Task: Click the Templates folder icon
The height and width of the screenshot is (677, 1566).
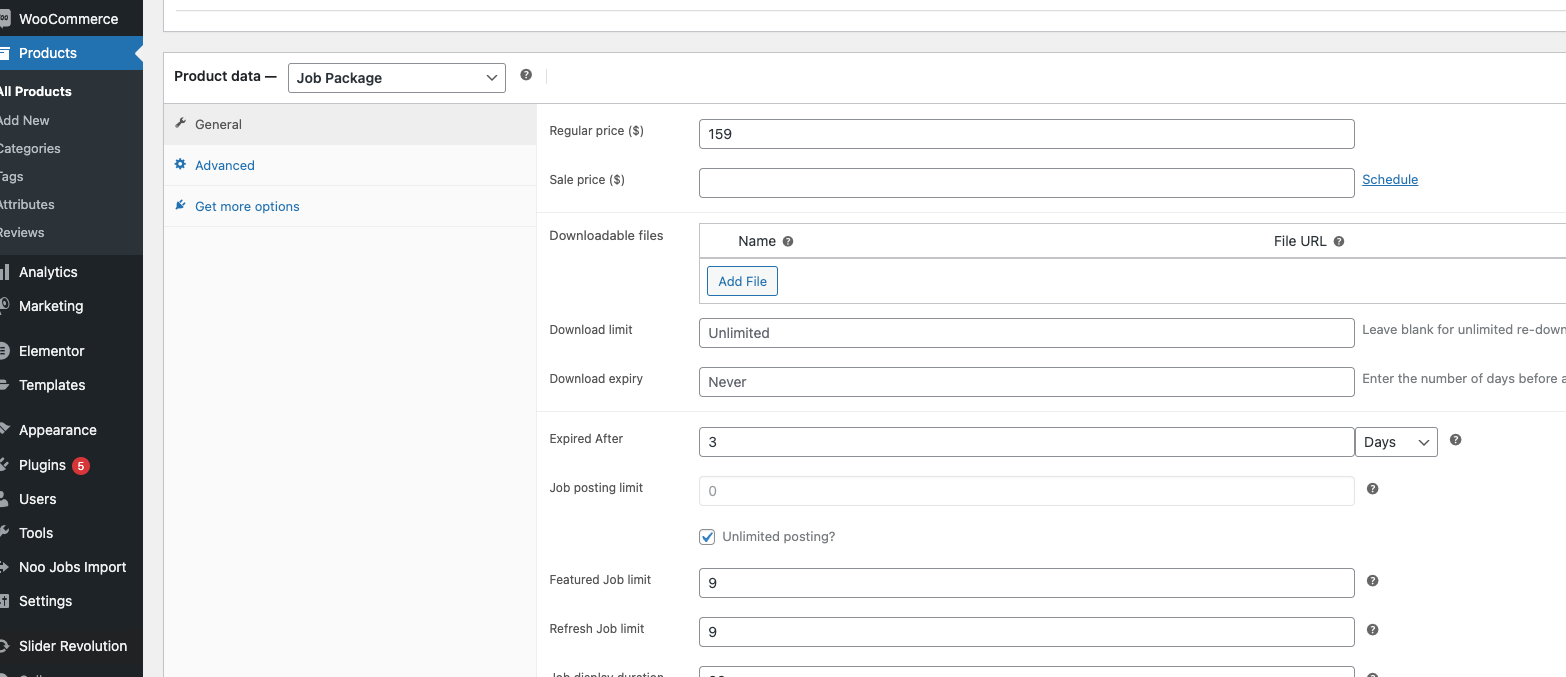Action: pos(4,385)
